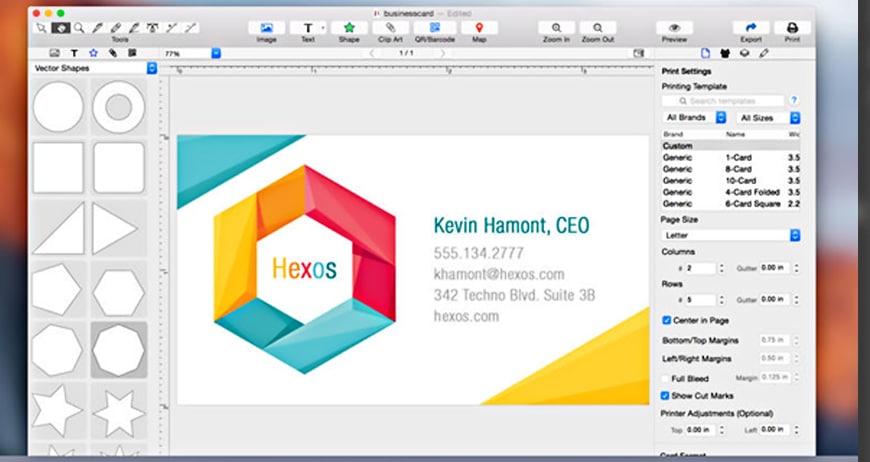
Task: Click the Print icon
Action: [792, 28]
